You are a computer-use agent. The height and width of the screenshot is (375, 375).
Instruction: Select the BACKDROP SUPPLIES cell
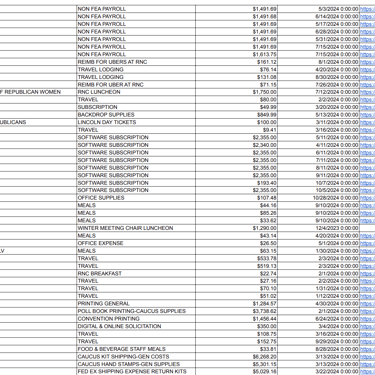(136, 115)
